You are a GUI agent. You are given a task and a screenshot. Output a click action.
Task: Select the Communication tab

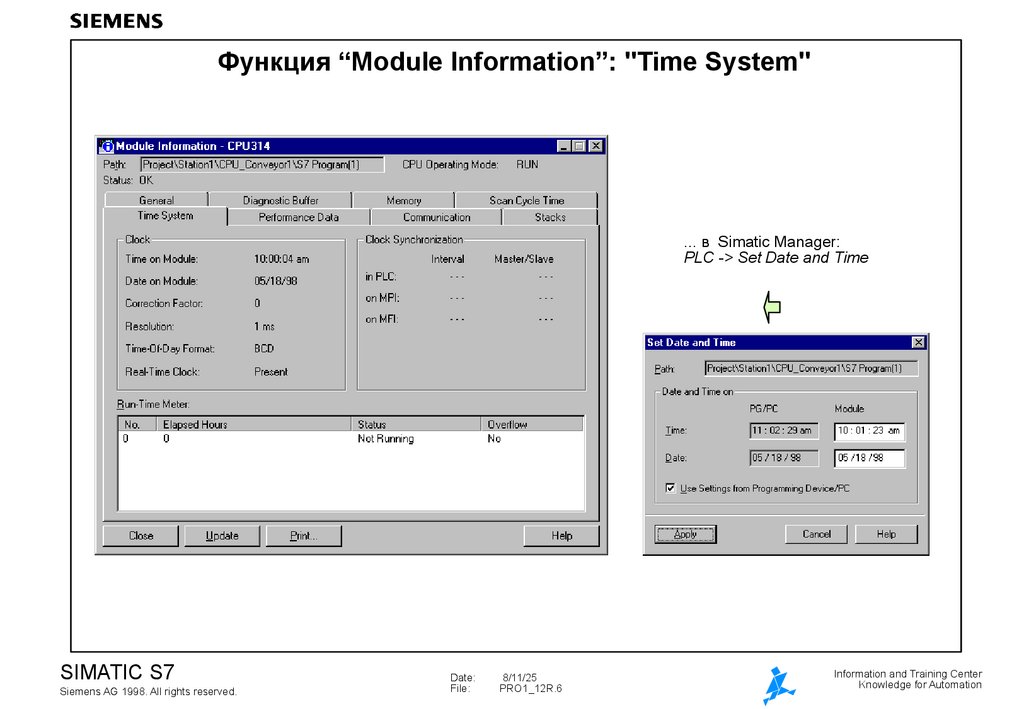click(x=437, y=216)
